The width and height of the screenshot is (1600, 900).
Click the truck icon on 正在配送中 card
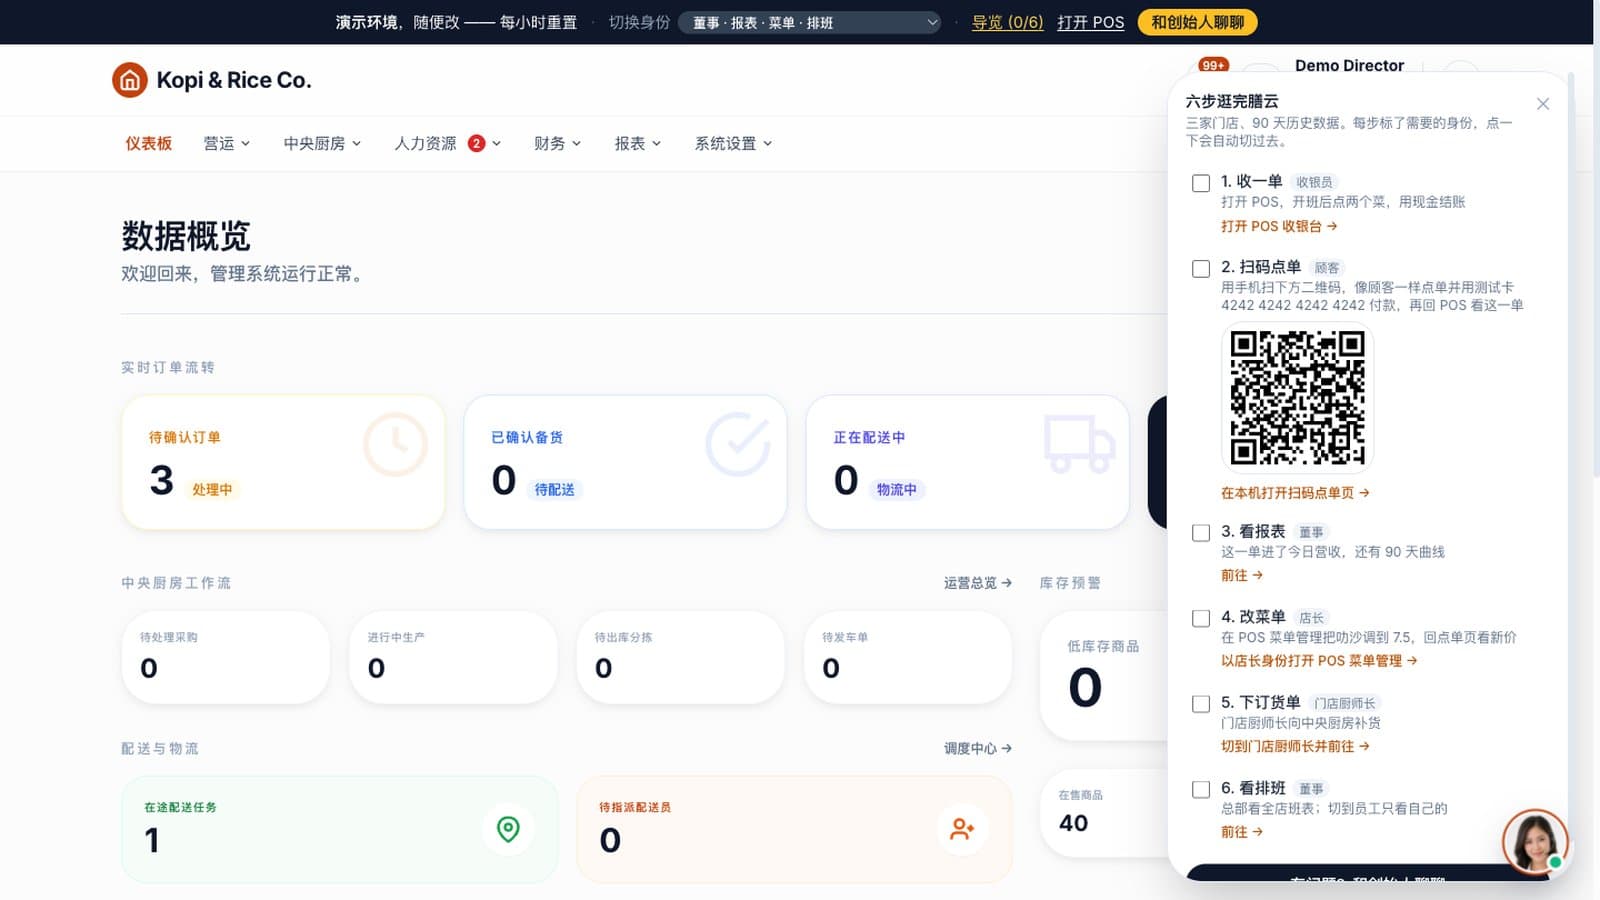(1079, 444)
